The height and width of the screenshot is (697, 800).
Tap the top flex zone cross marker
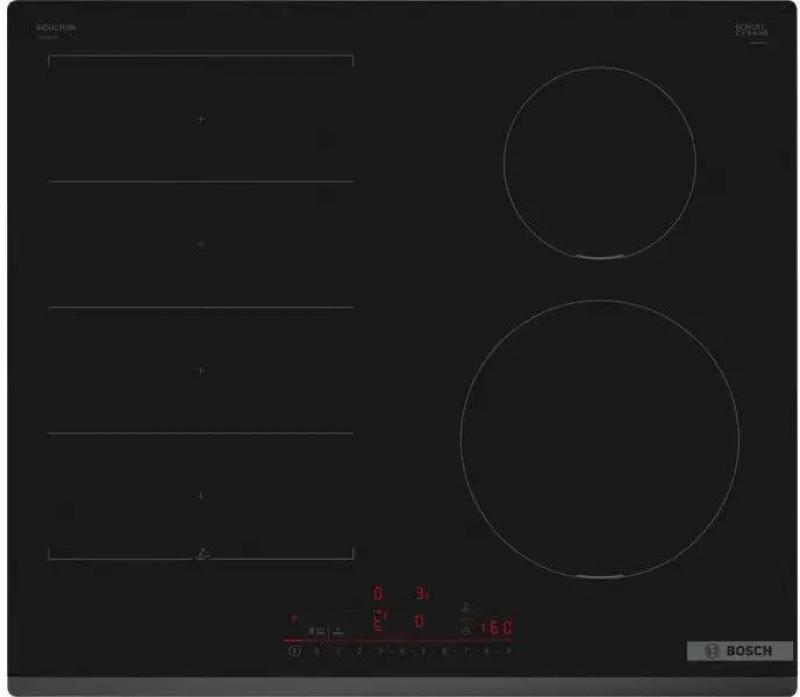point(201,119)
